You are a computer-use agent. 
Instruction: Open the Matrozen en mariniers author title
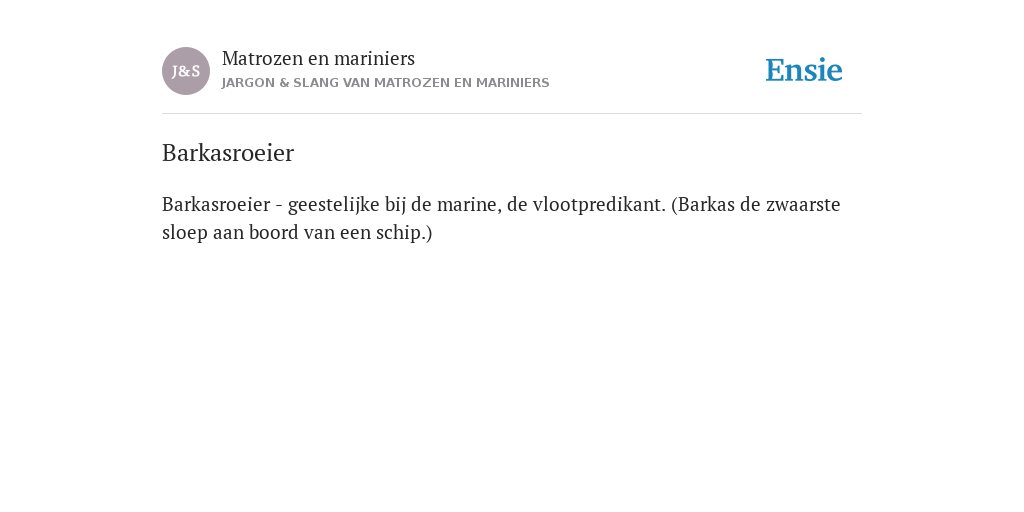(x=318, y=58)
